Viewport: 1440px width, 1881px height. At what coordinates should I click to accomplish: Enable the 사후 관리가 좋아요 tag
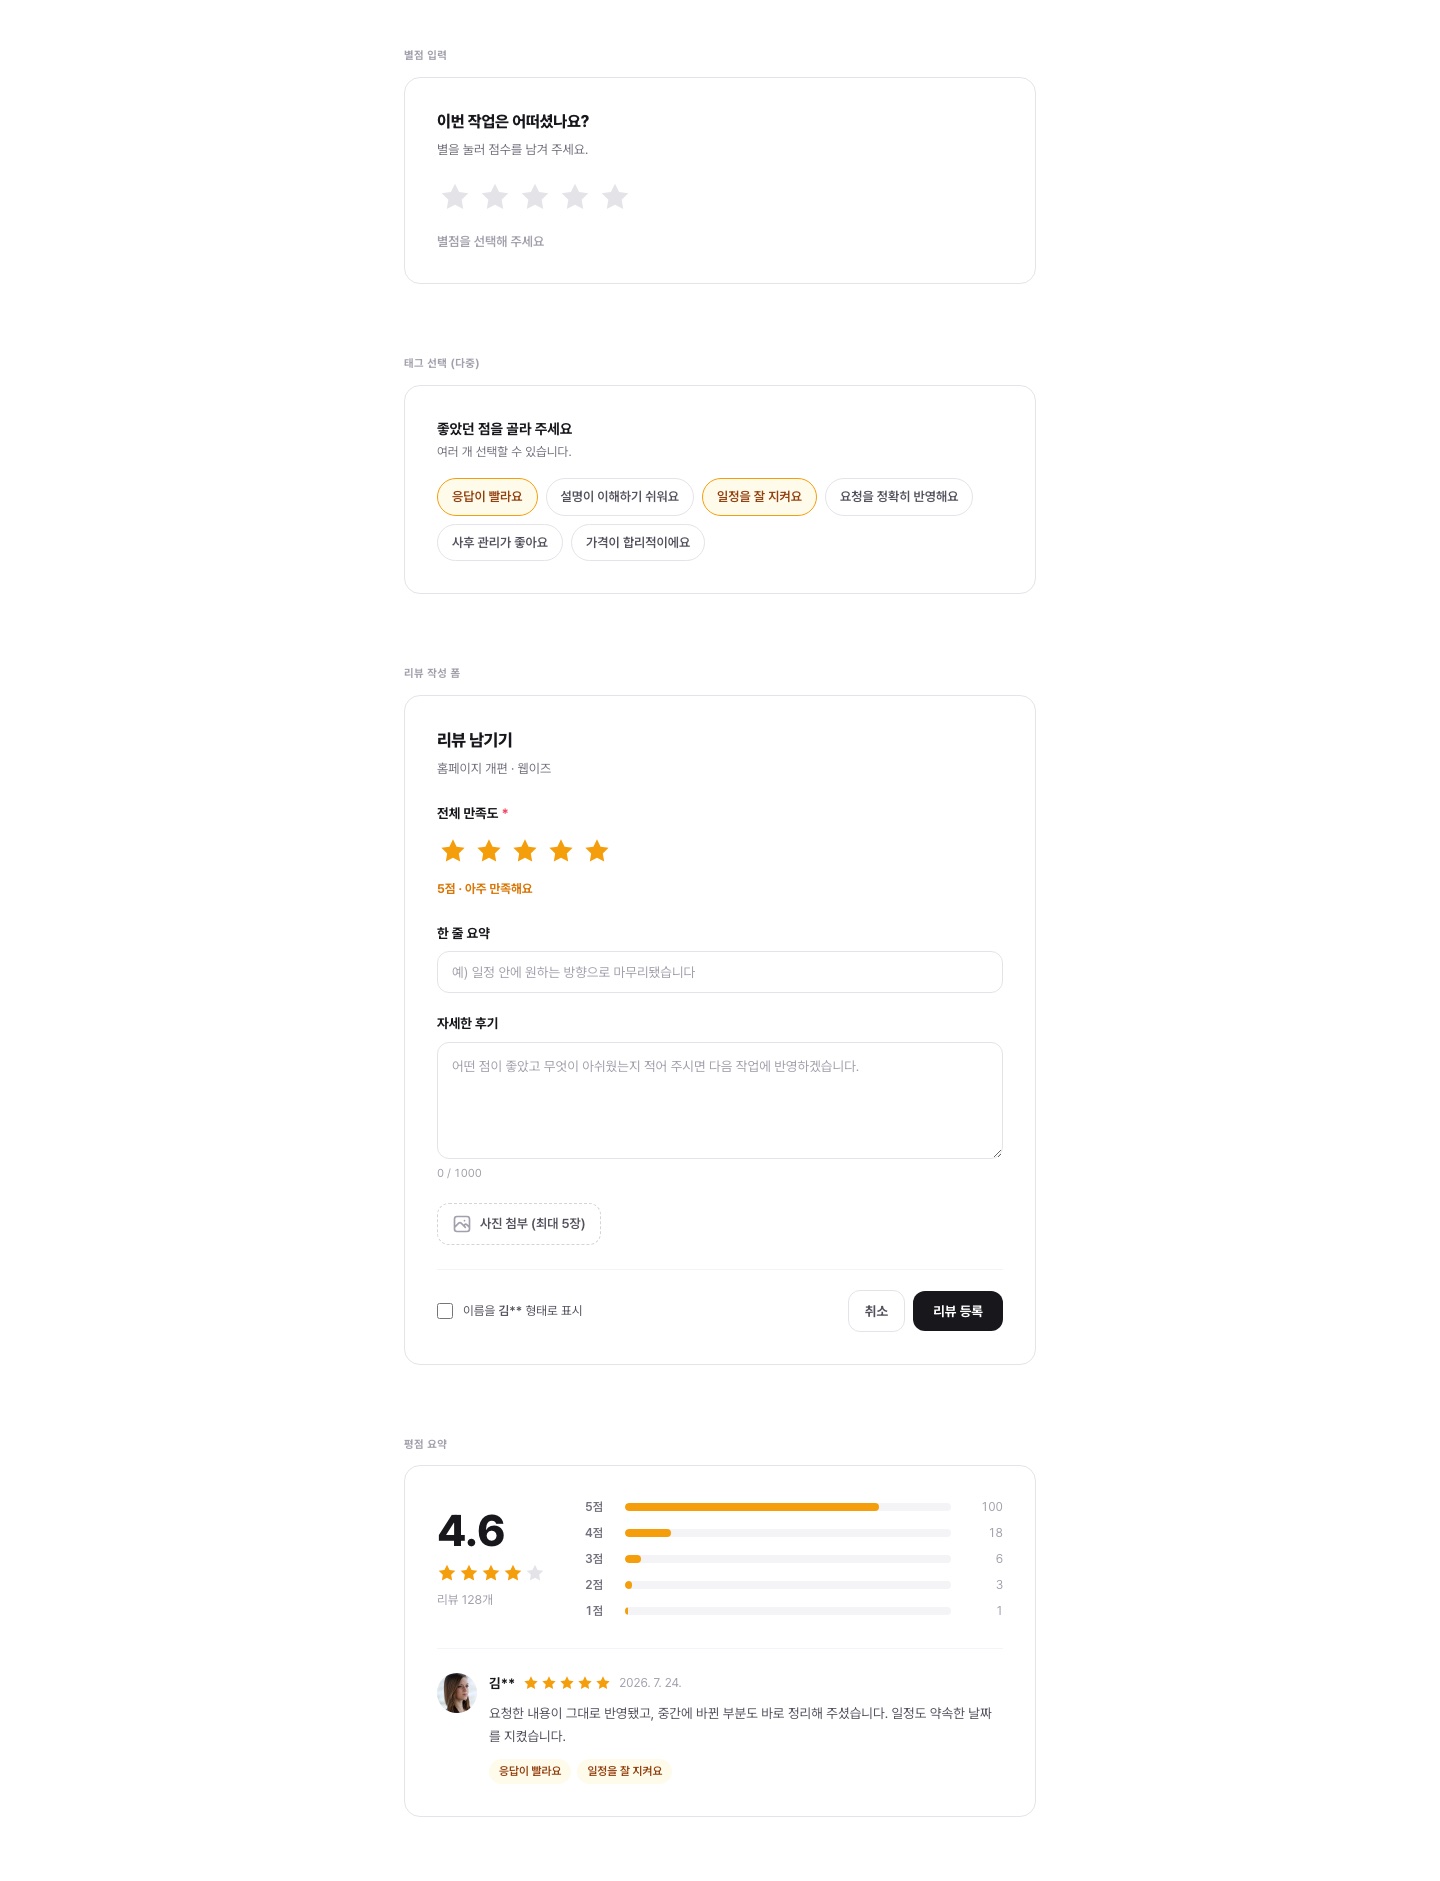pos(500,542)
